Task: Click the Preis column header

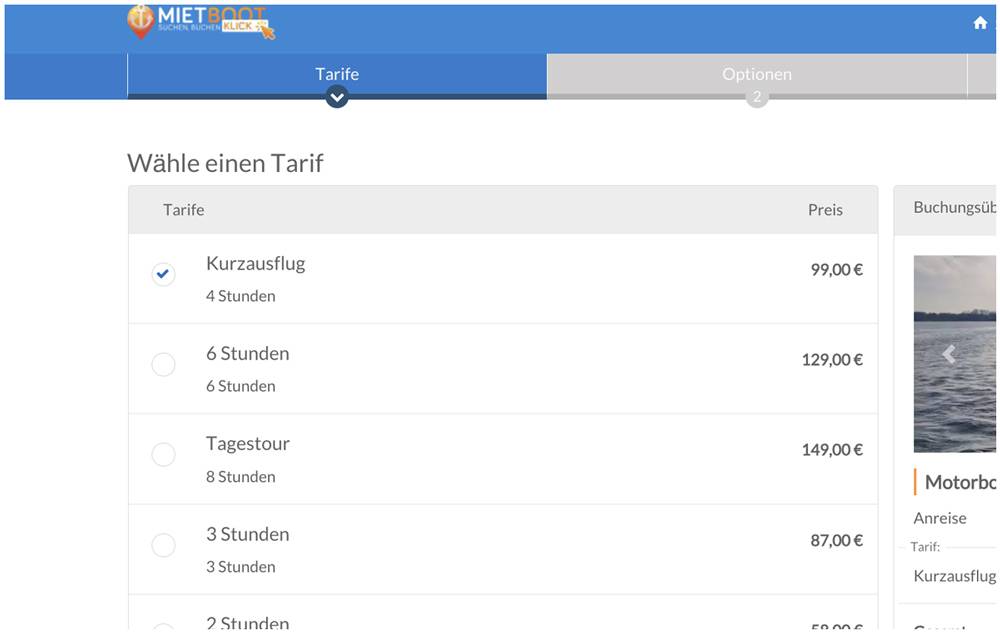Action: (x=825, y=210)
